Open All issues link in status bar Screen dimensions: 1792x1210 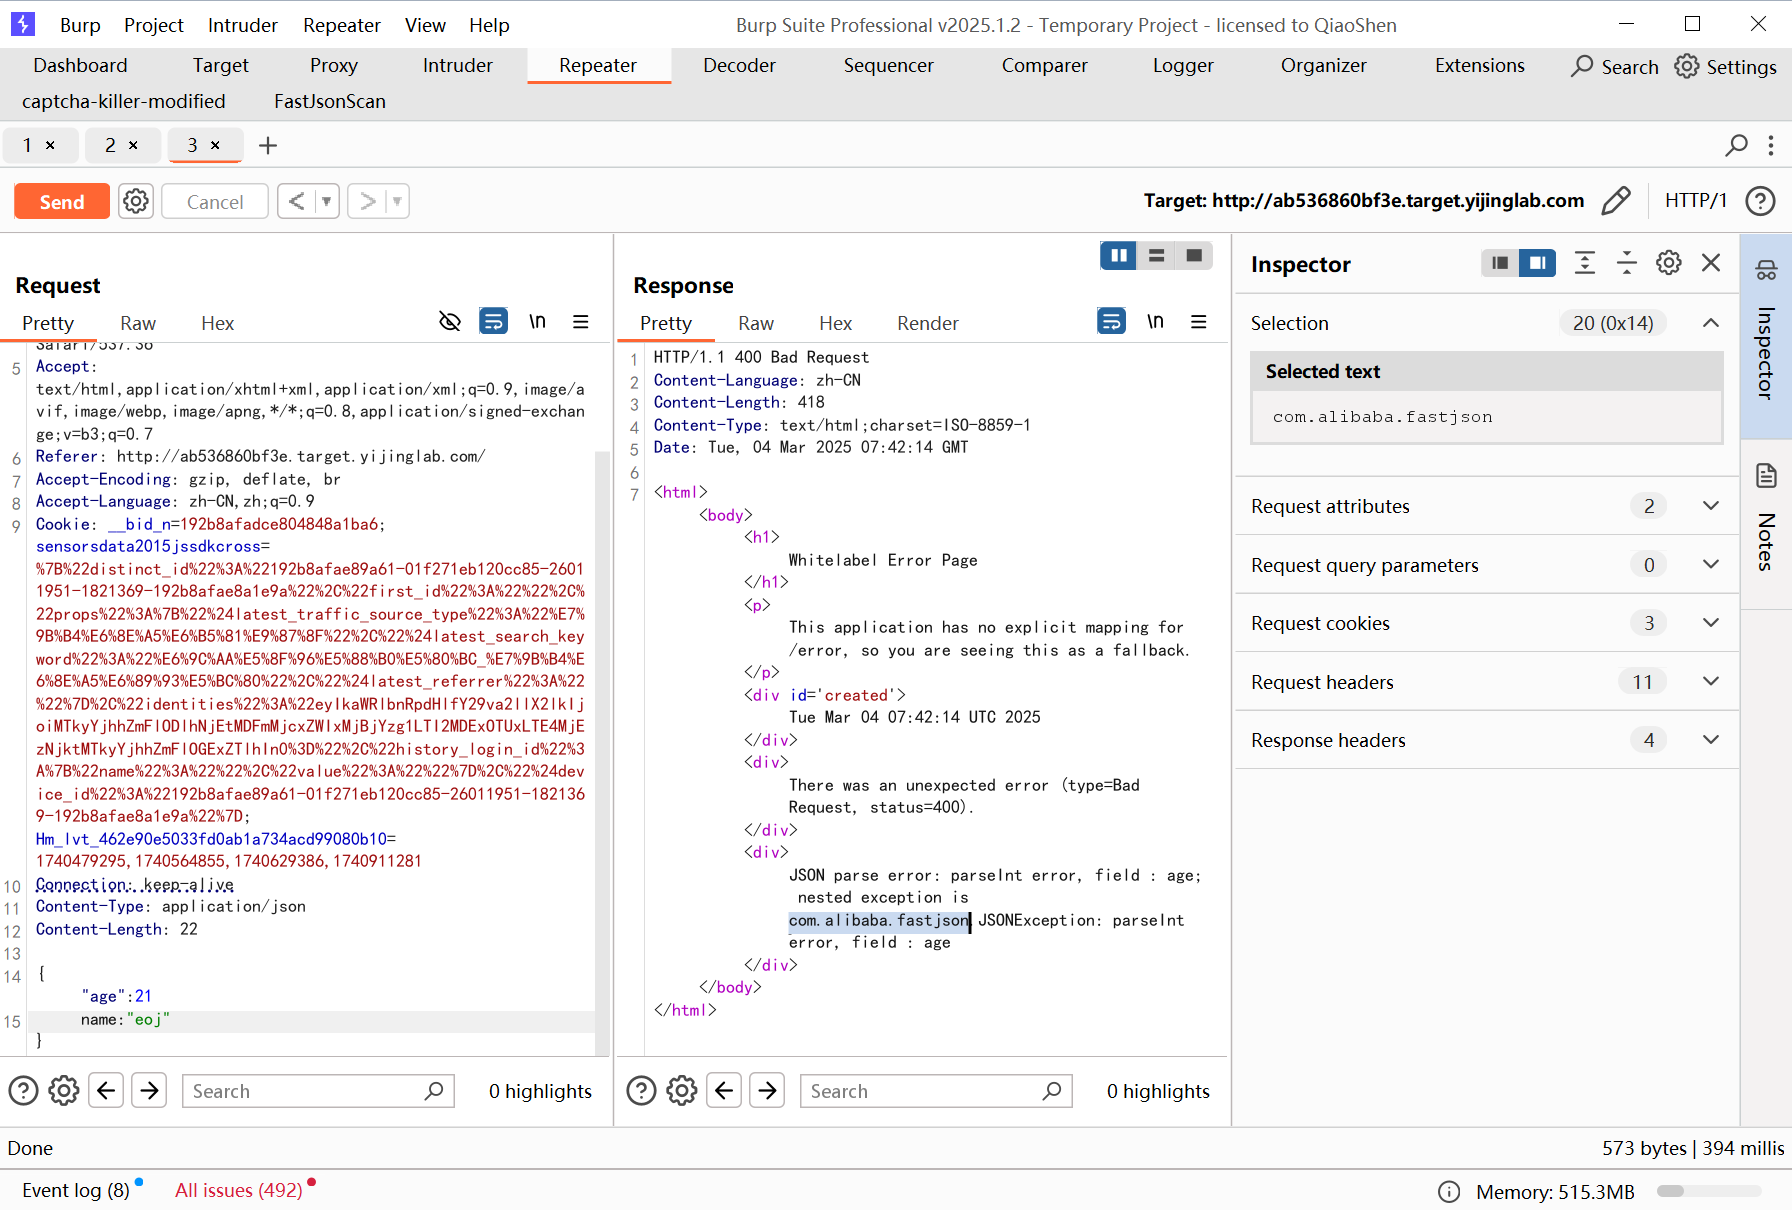point(239,1190)
